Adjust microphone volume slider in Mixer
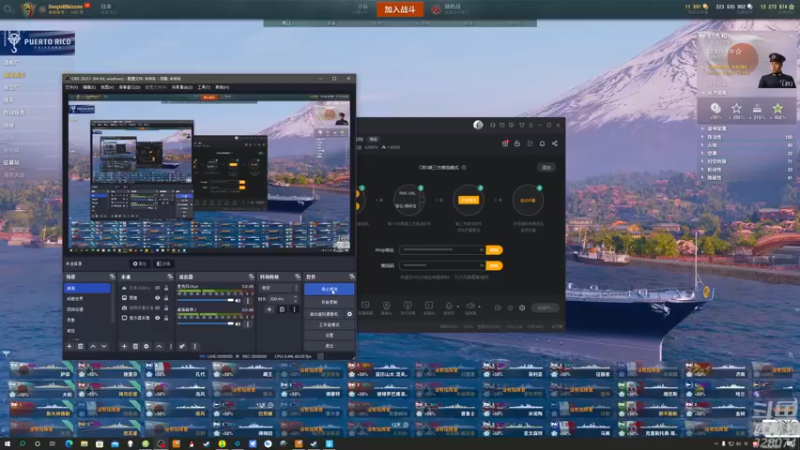 (x=205, y=301)
